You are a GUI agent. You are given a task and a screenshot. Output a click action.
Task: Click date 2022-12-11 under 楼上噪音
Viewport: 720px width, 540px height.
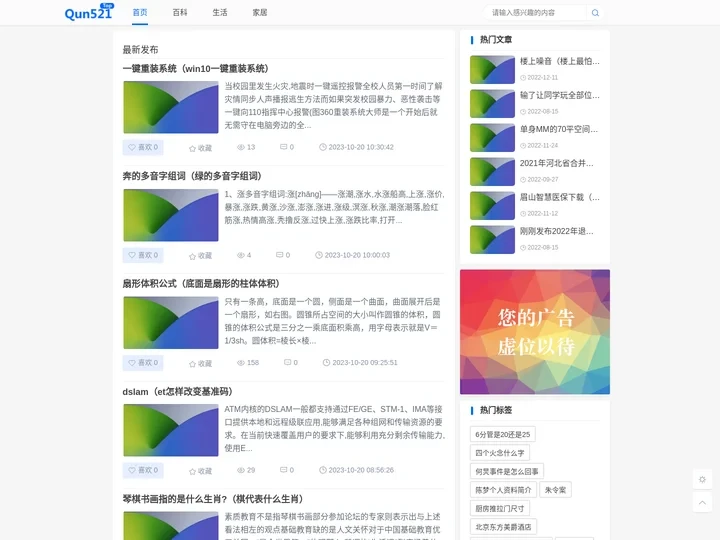[539, 78]
